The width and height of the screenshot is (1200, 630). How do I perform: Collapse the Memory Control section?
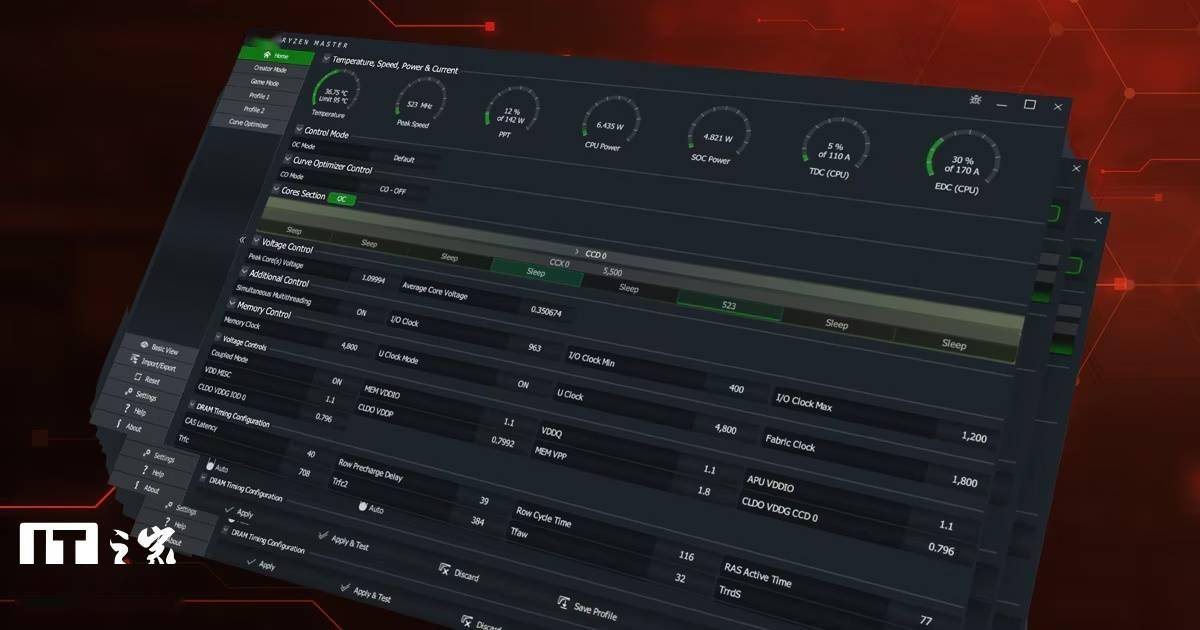pyautogui.click(x=231, y=304)
